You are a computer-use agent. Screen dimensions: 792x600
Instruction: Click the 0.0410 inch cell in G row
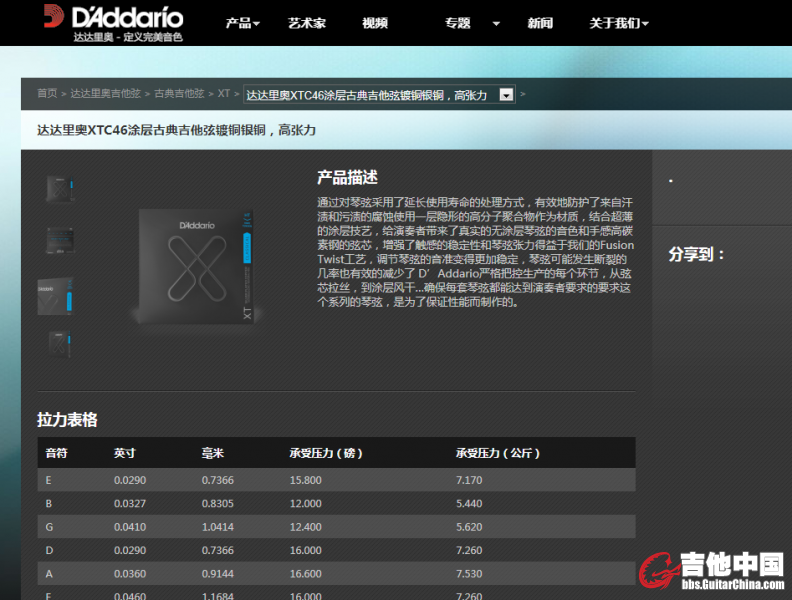click(x=130, y=527)
